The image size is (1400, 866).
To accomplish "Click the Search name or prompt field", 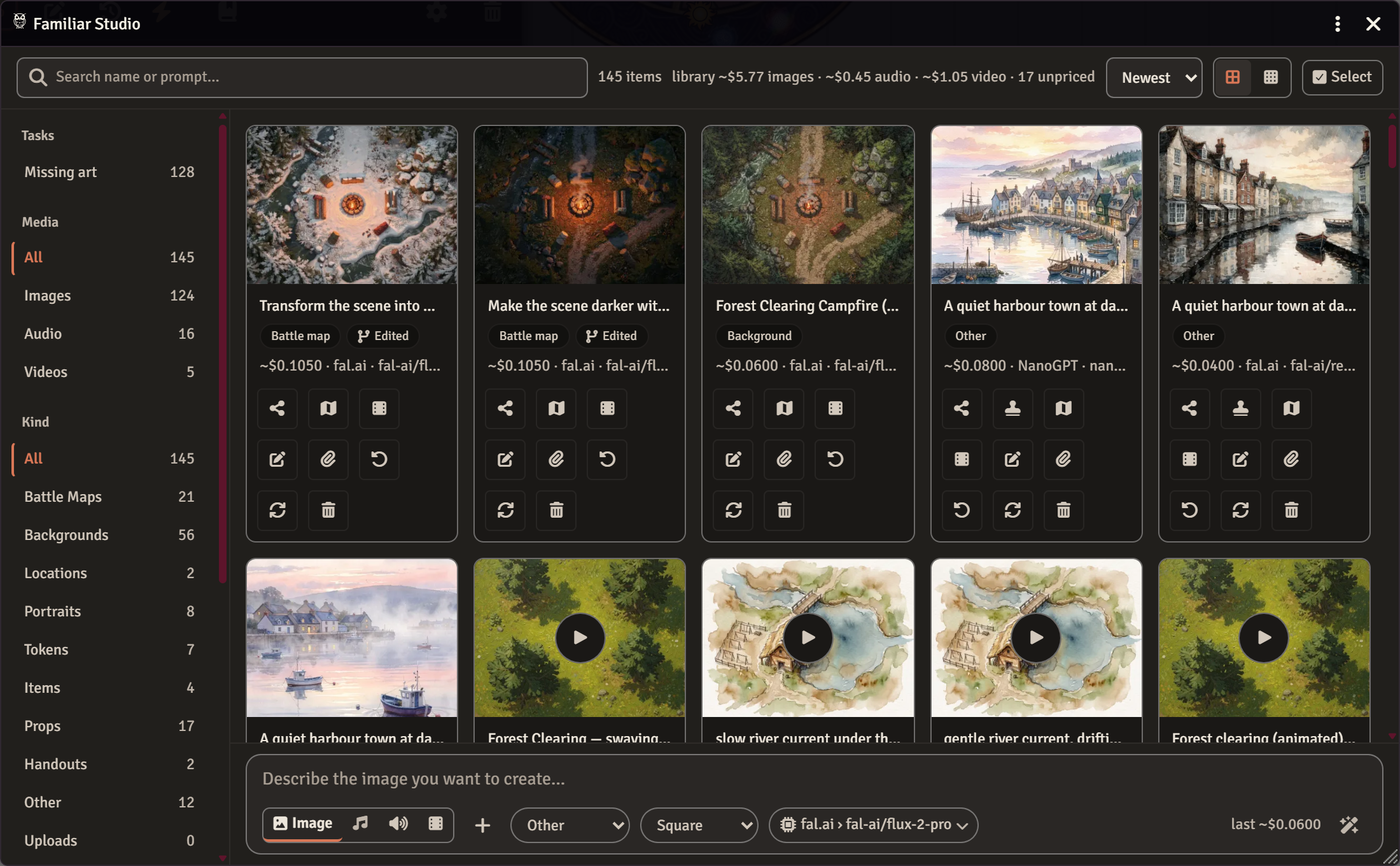I will coord(302,77).
